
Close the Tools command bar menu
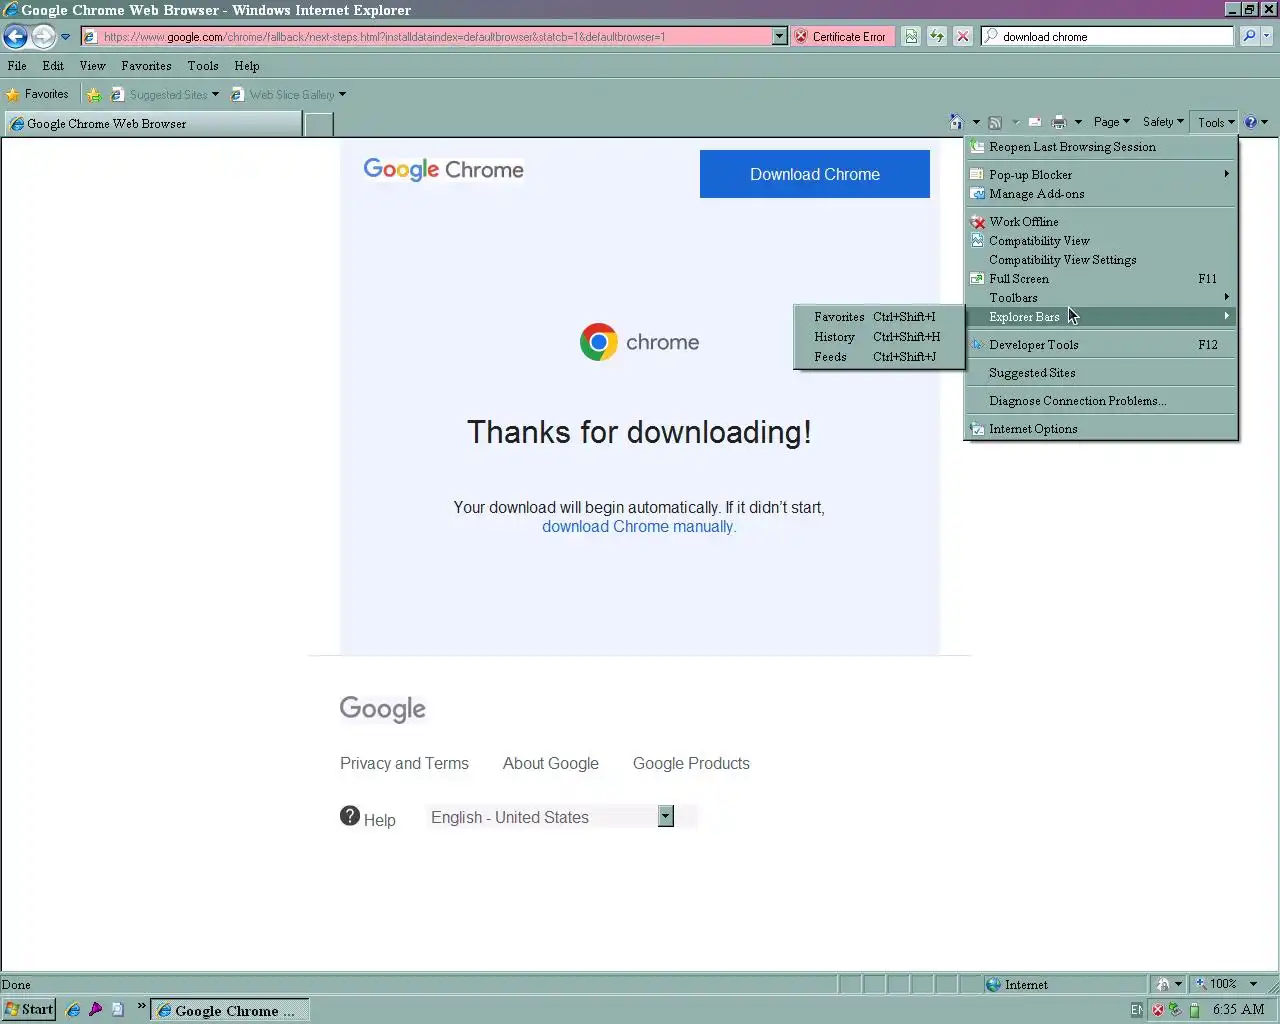click(1215, 122)
